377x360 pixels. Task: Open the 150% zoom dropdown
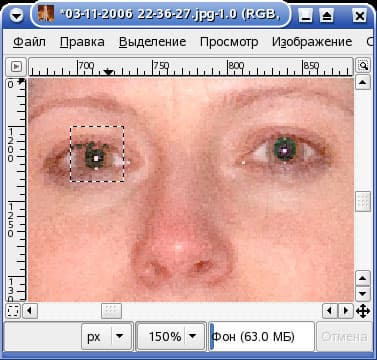pos(171,336)
